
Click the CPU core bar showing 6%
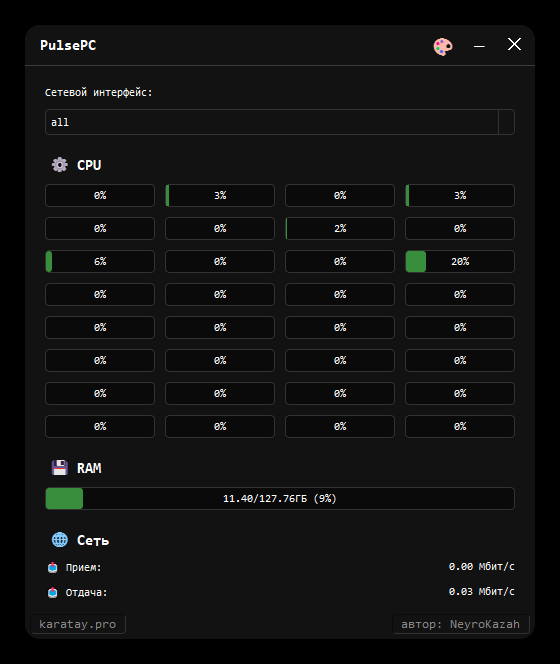(x=100, y=261)
